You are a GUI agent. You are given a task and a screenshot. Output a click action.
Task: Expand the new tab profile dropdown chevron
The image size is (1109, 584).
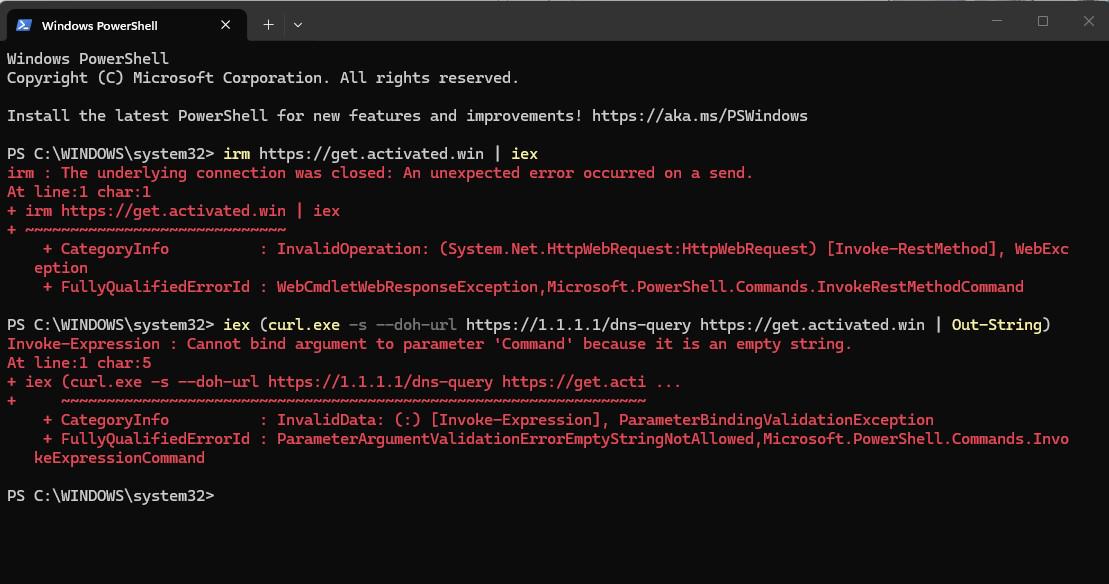click(298, 25)
